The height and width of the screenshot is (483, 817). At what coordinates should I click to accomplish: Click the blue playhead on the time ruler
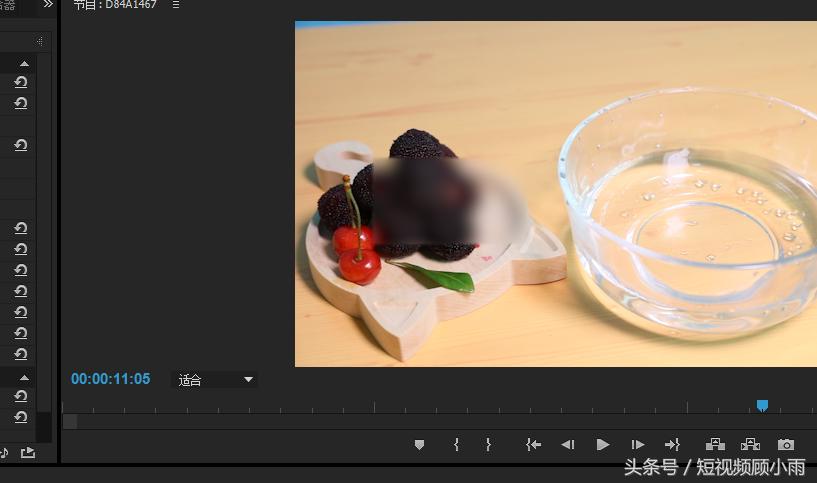tap(762, 405)
